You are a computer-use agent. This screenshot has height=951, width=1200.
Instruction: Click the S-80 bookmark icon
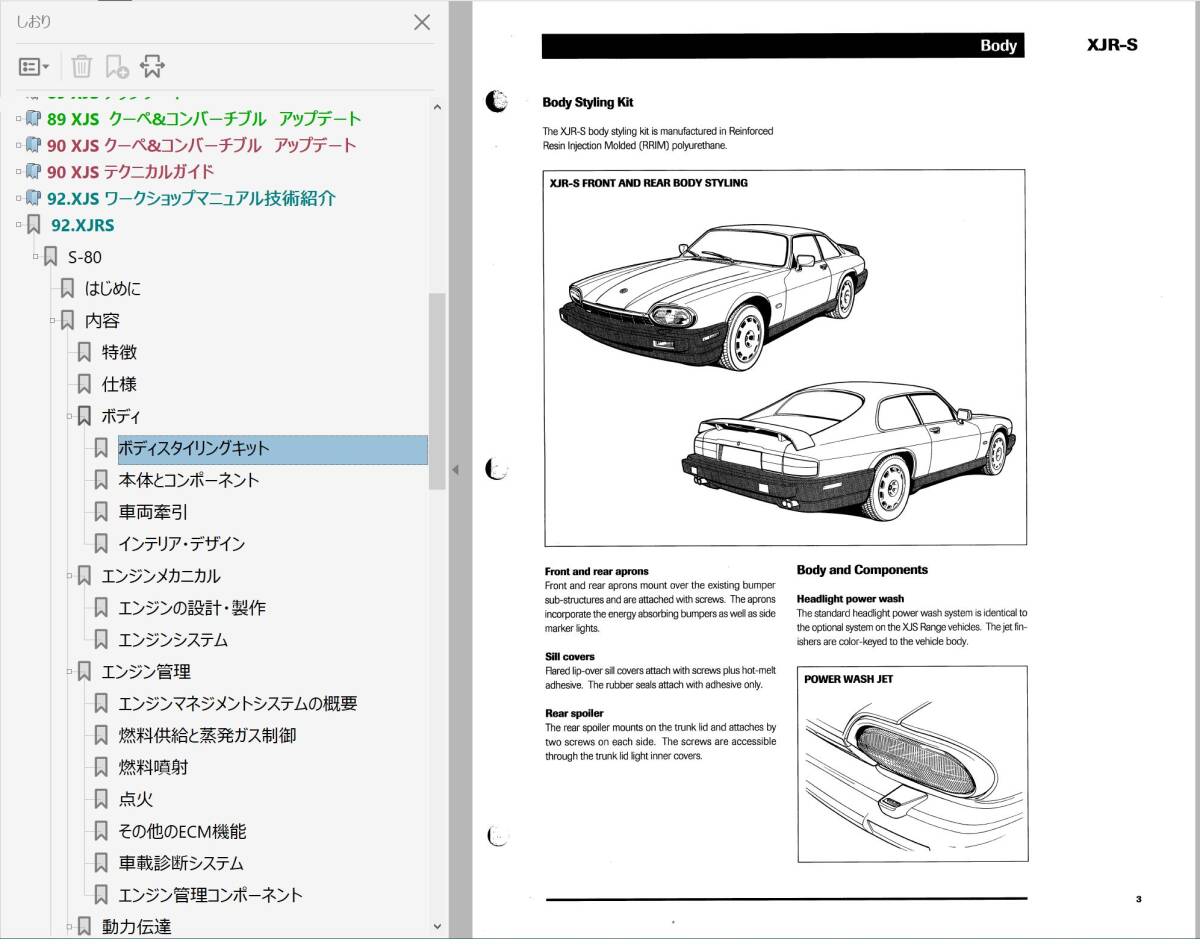[x=50, y=257]
